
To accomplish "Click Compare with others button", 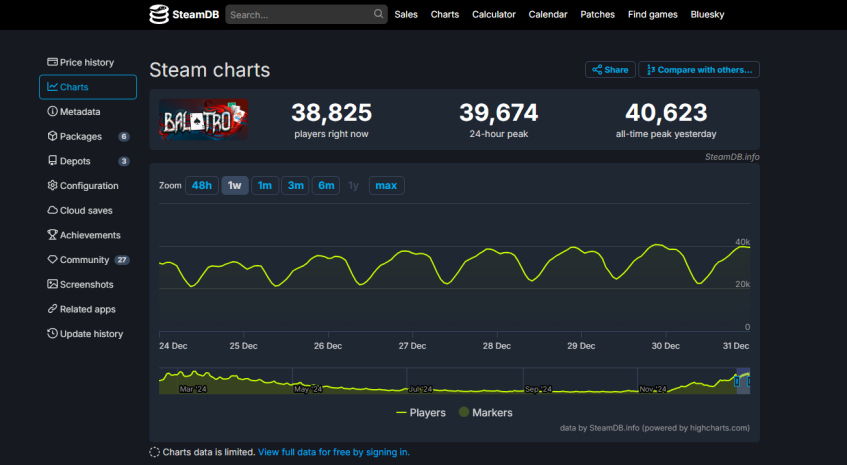I will [699, 70].
